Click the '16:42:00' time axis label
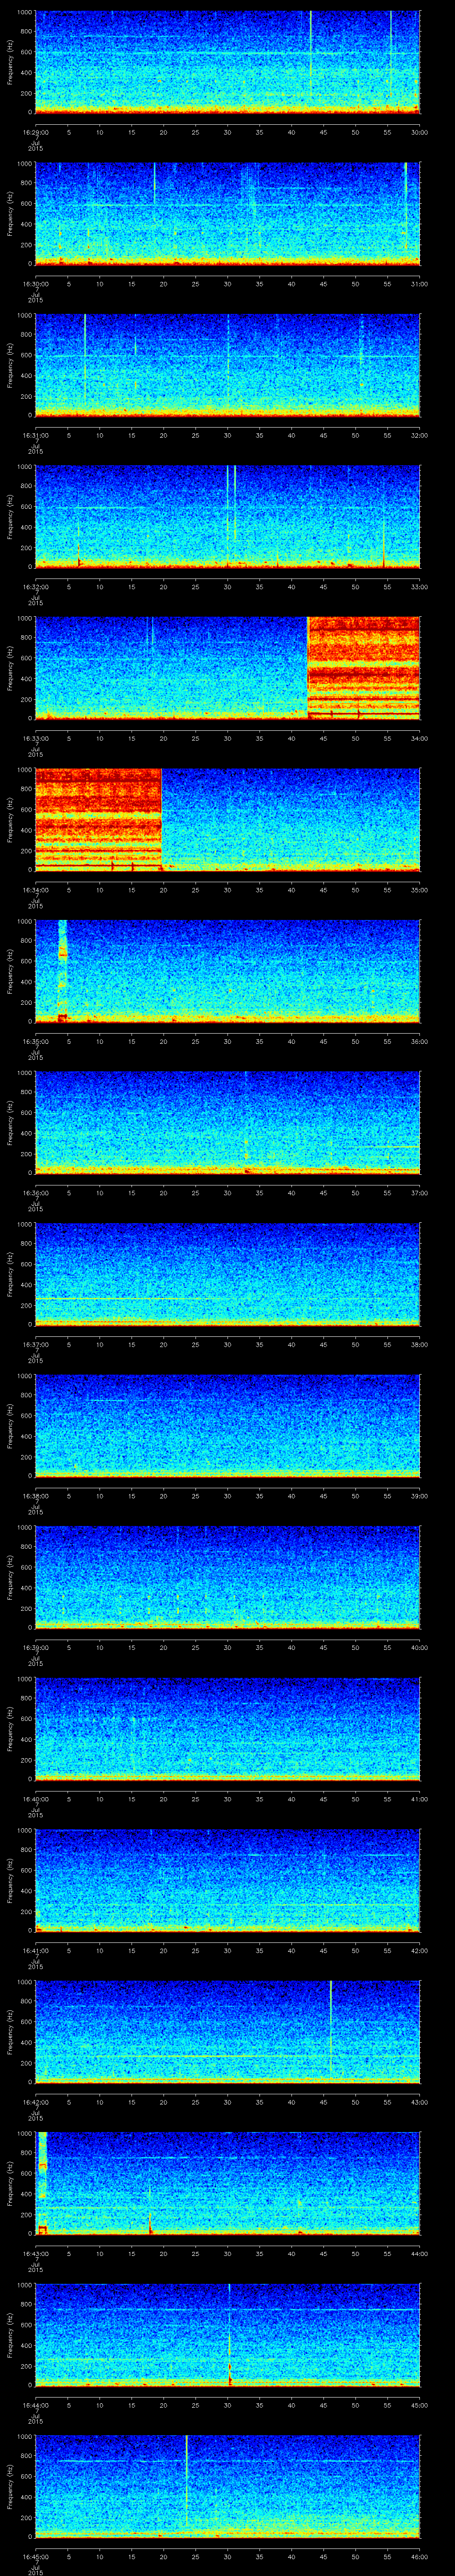The width and height of the screenshot is (455, 2576). tap(35, 2102)
